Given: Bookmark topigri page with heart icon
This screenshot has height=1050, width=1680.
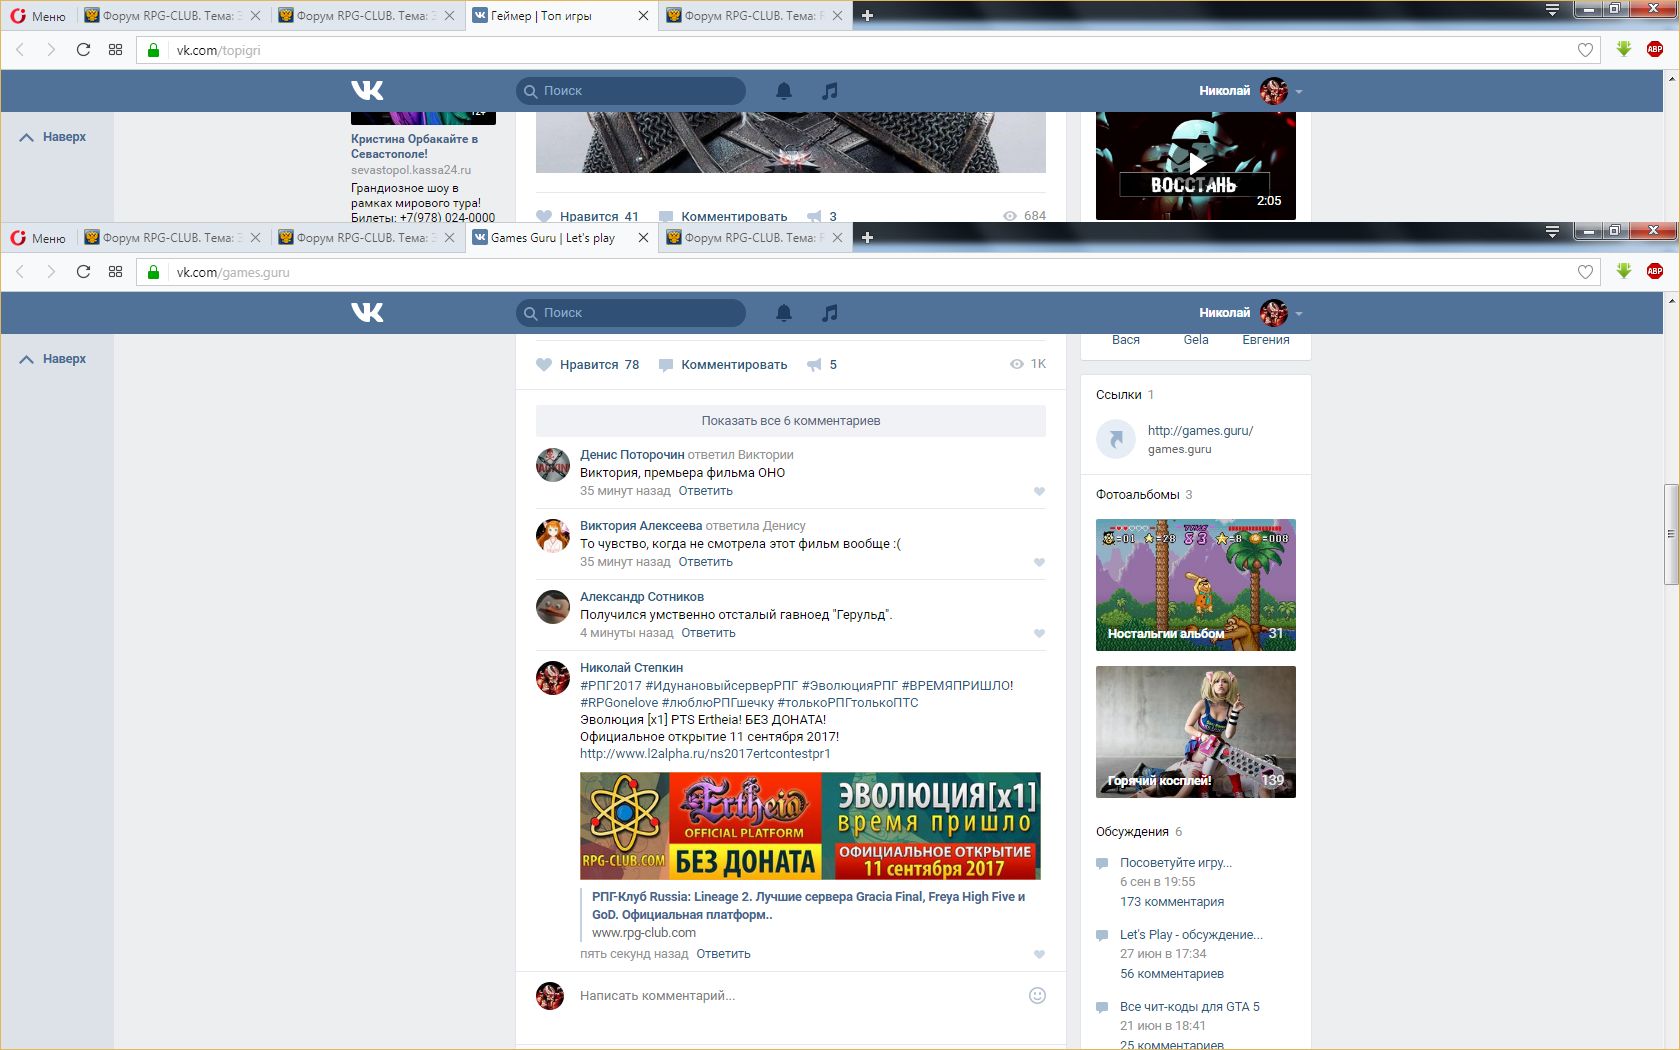Looking at the screenshot, I should pyautogui.click(x=1585, y=50).
